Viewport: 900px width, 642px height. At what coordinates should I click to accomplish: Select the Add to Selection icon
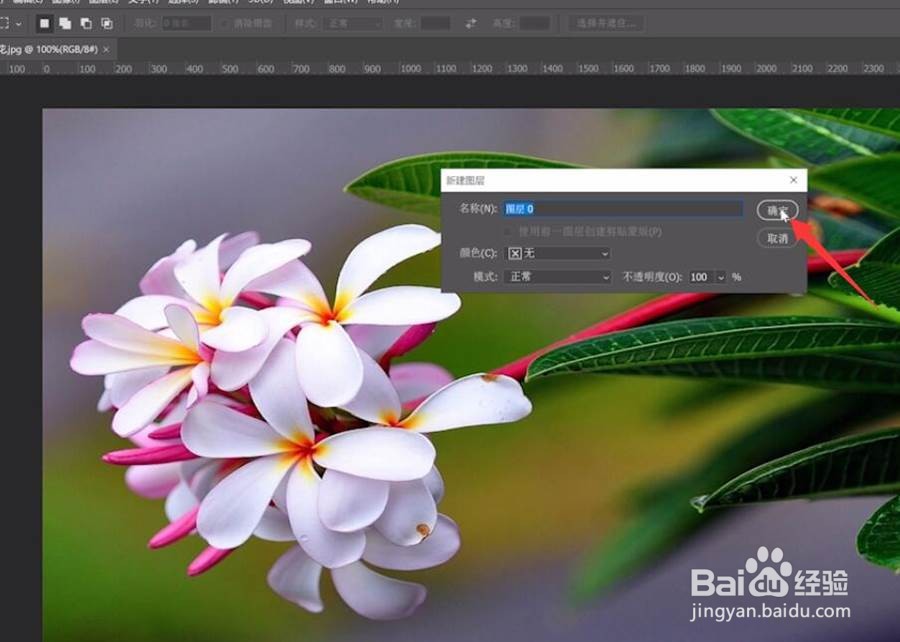[65, 24]
